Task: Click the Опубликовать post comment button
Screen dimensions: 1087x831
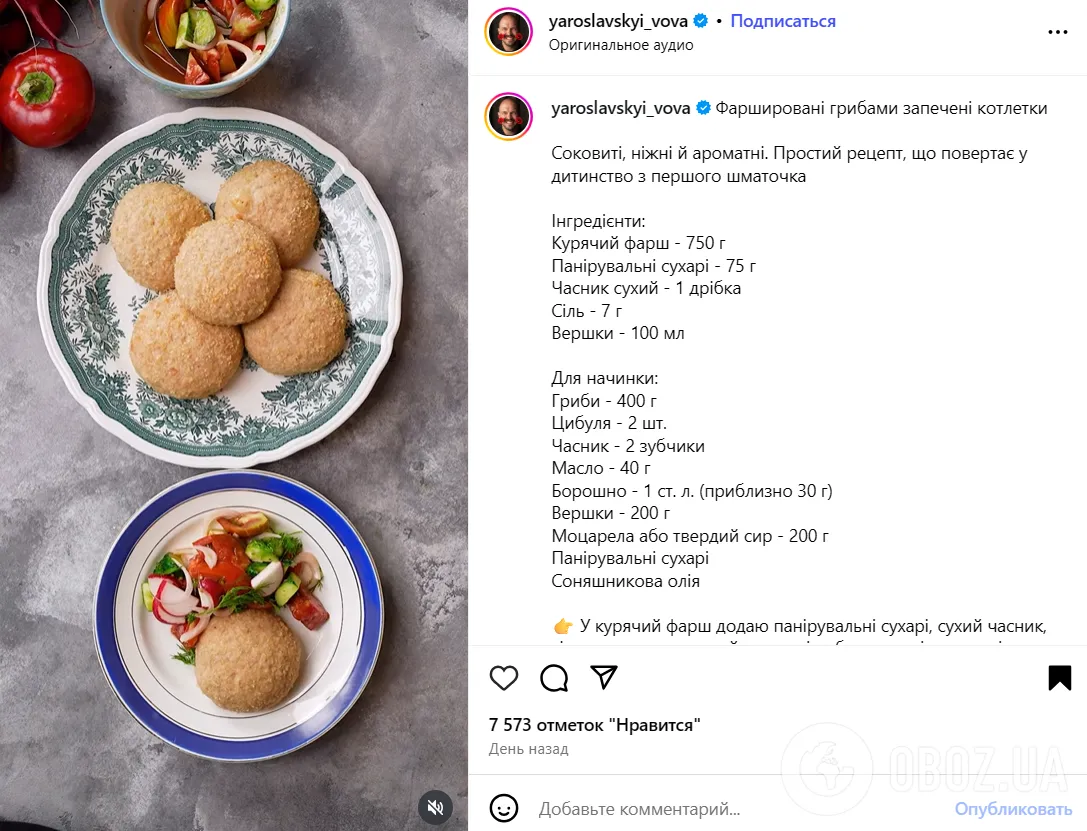Action: (1013, 809)
